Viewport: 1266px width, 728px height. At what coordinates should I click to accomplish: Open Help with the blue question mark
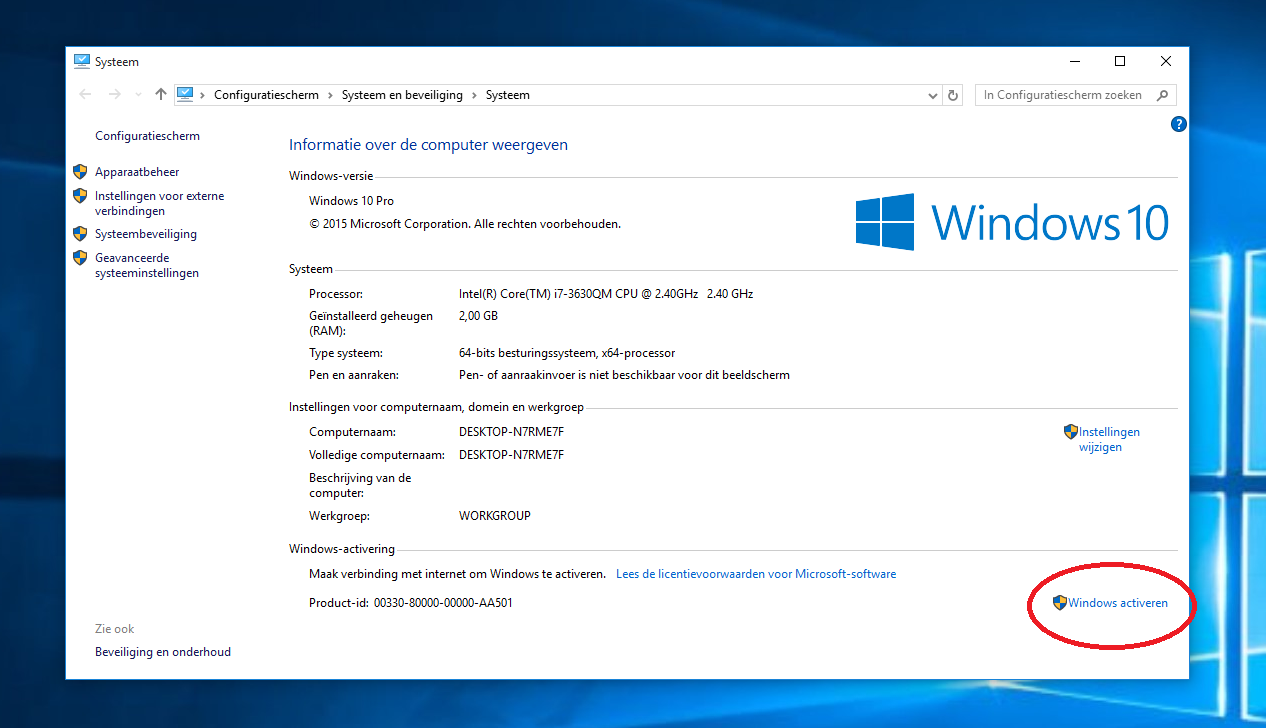tap(1178, 124)
